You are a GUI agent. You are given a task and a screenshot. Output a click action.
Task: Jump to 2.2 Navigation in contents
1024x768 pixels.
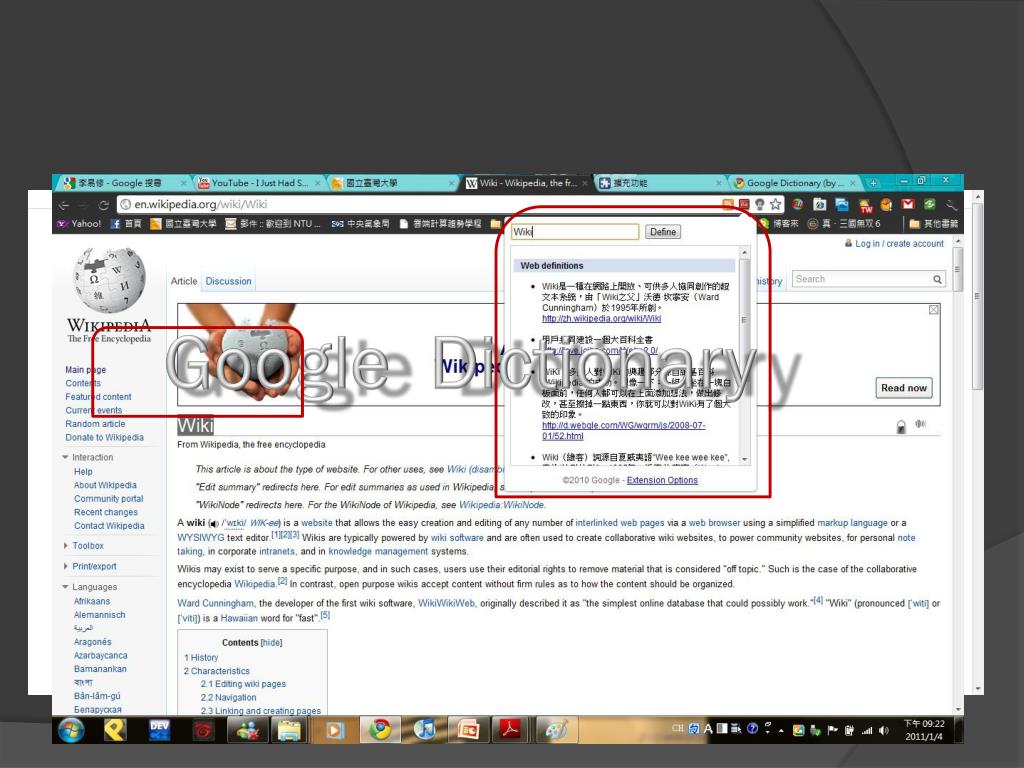click(228, 697)
